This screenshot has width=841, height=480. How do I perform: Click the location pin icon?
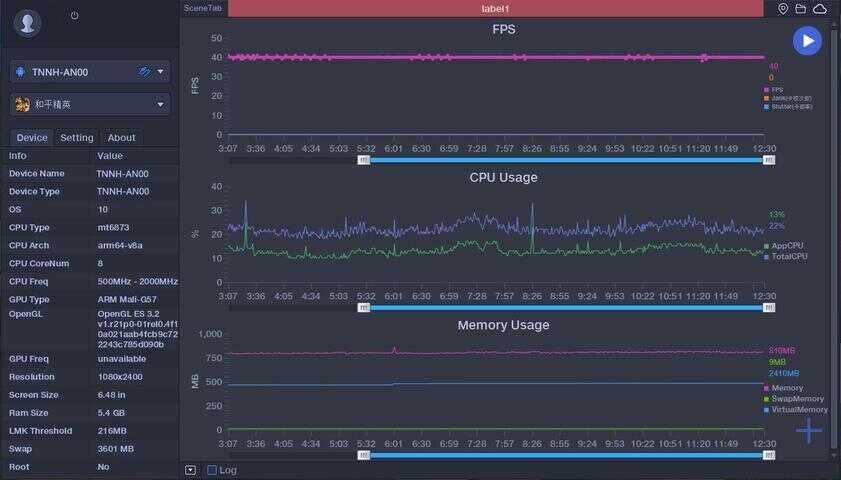tap(783, 8)
